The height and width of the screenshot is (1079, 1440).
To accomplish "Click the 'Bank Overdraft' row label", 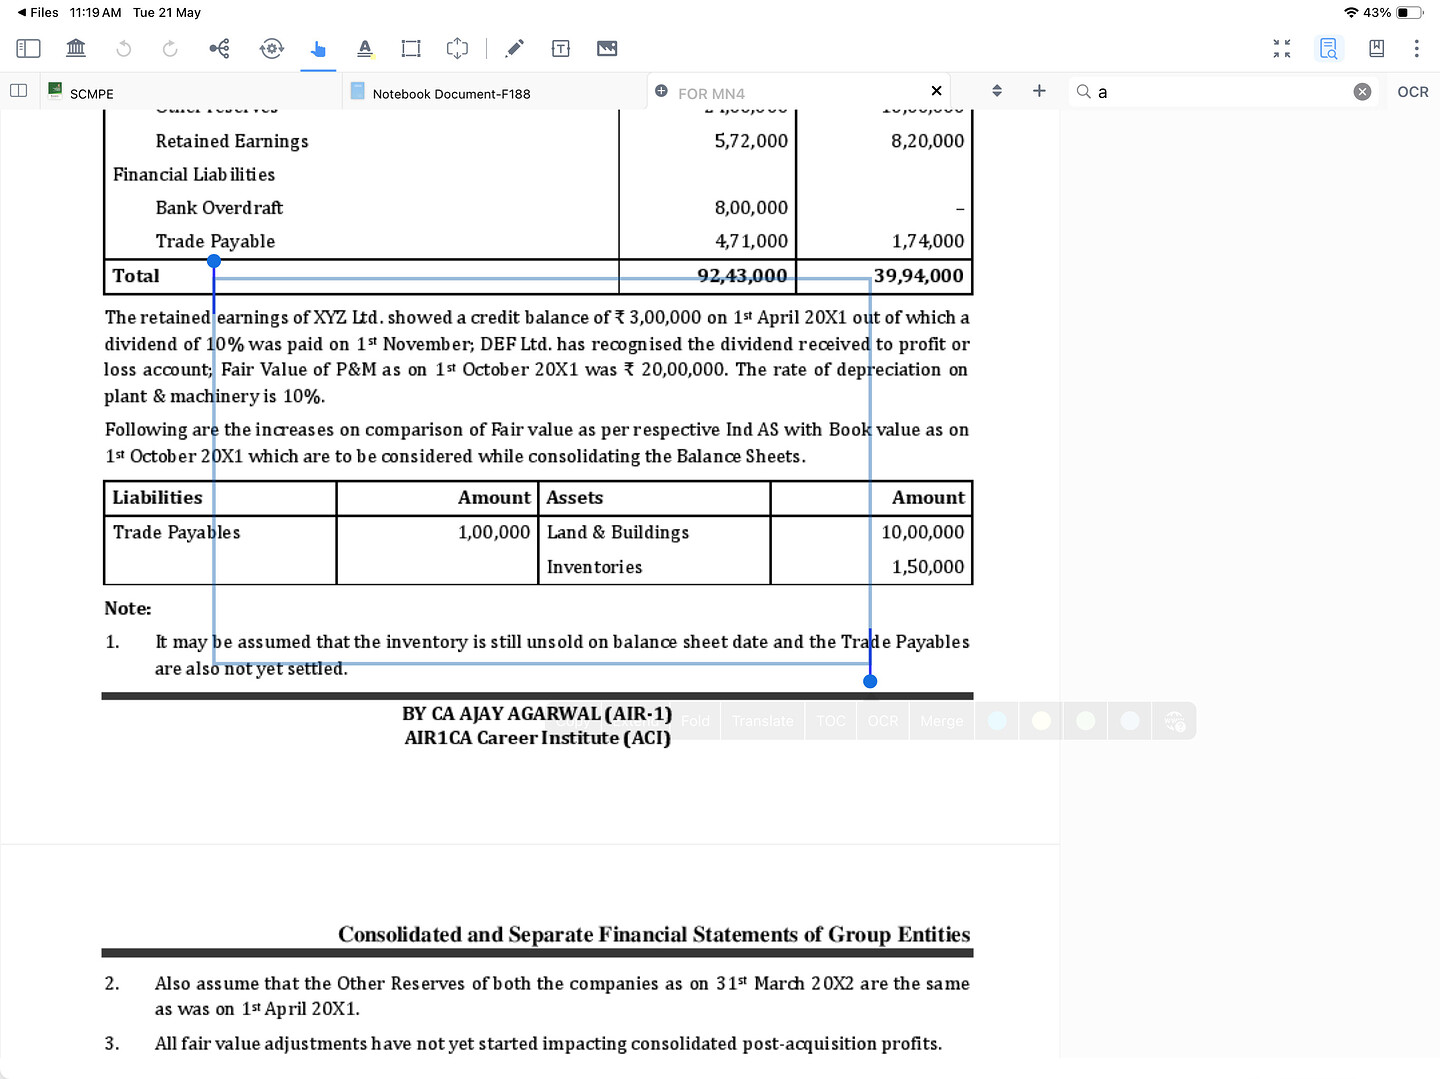I will point(219,208).
